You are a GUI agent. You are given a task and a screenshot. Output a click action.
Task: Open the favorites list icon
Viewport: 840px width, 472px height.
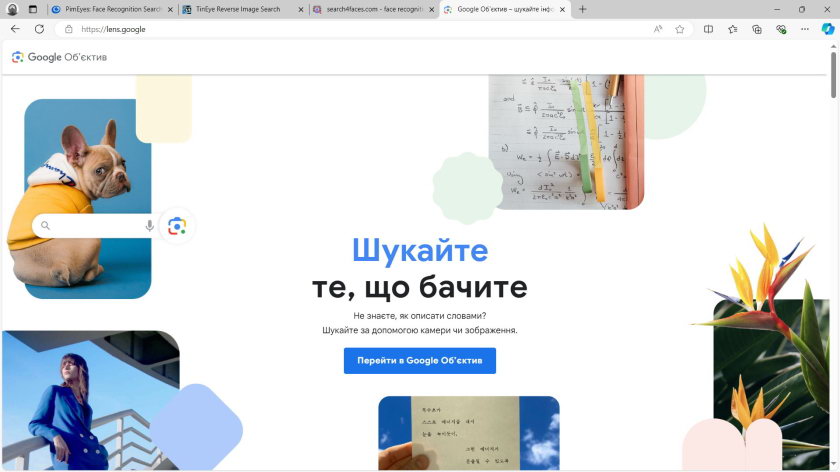point(732,29)
